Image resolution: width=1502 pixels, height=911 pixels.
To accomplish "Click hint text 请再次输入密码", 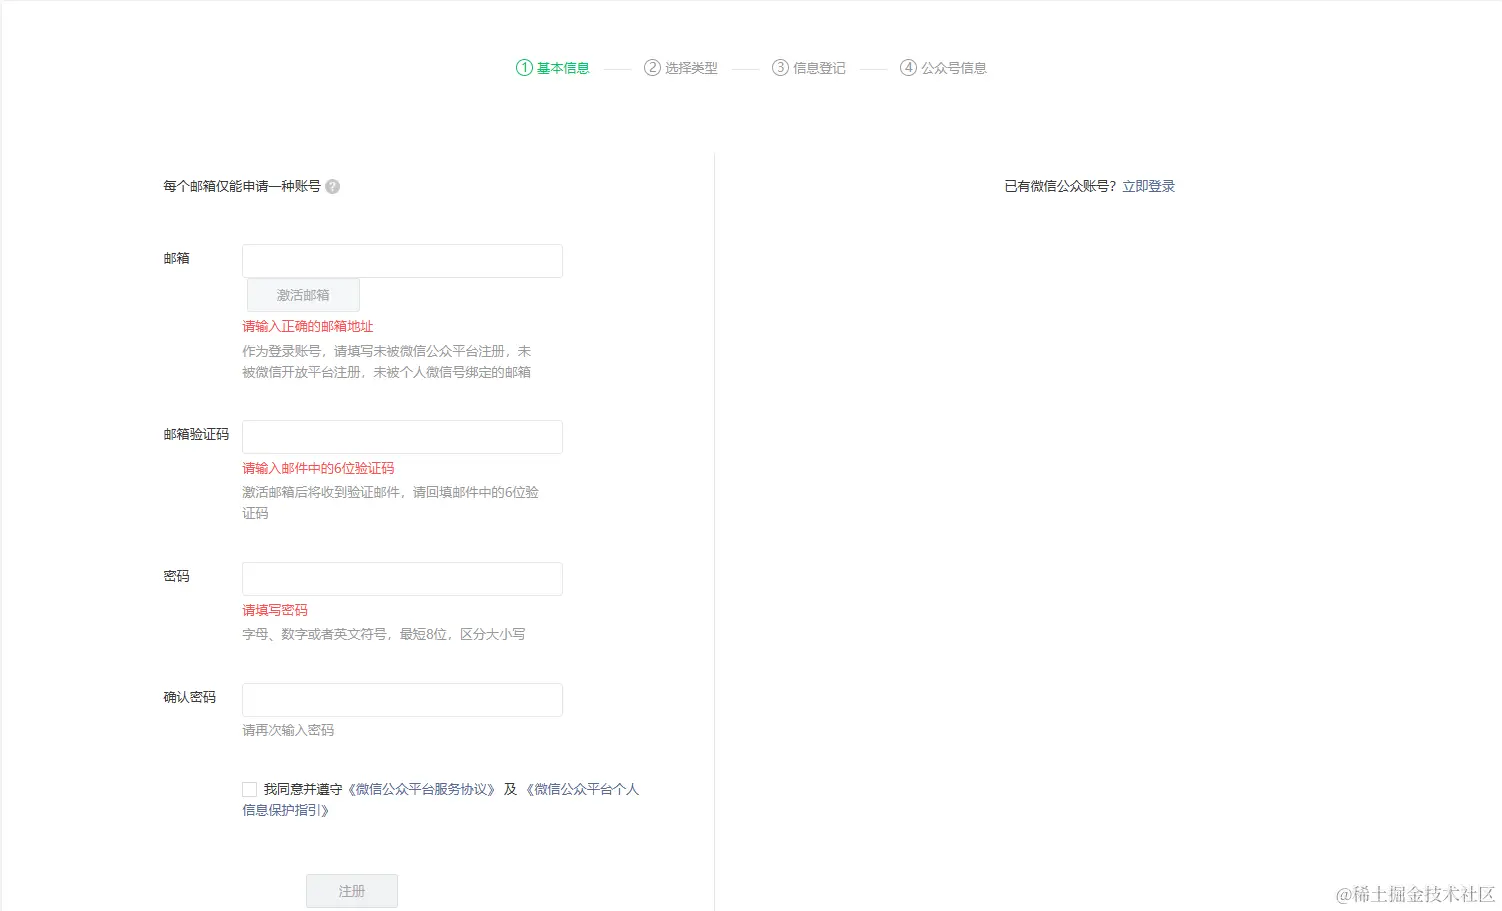I will click(x=288, y=731).
